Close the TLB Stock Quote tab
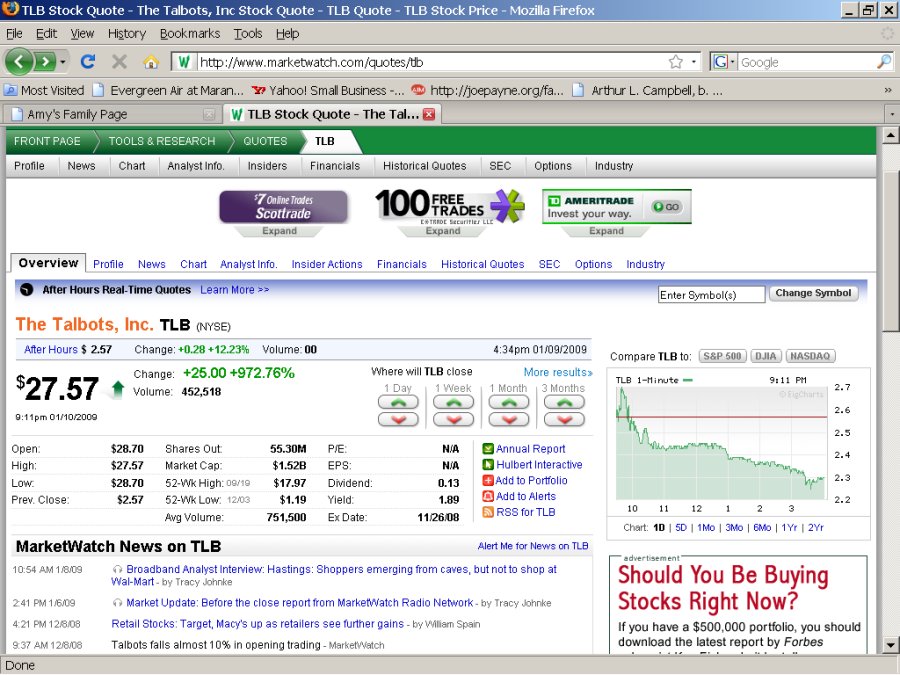Image resolution: width=900 pixels, height=675 pixels. coord(429,114)
